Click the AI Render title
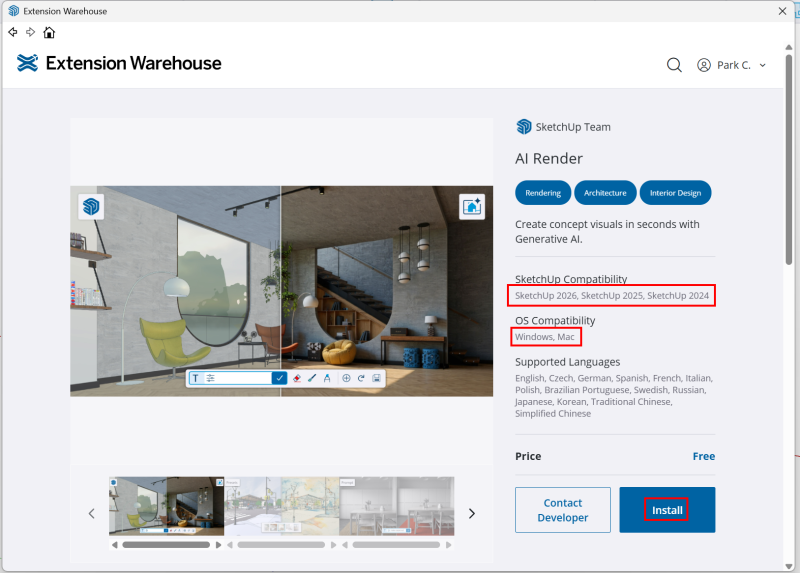The width and height of the screenshot is (800, 573). click(x=549, y=159)
